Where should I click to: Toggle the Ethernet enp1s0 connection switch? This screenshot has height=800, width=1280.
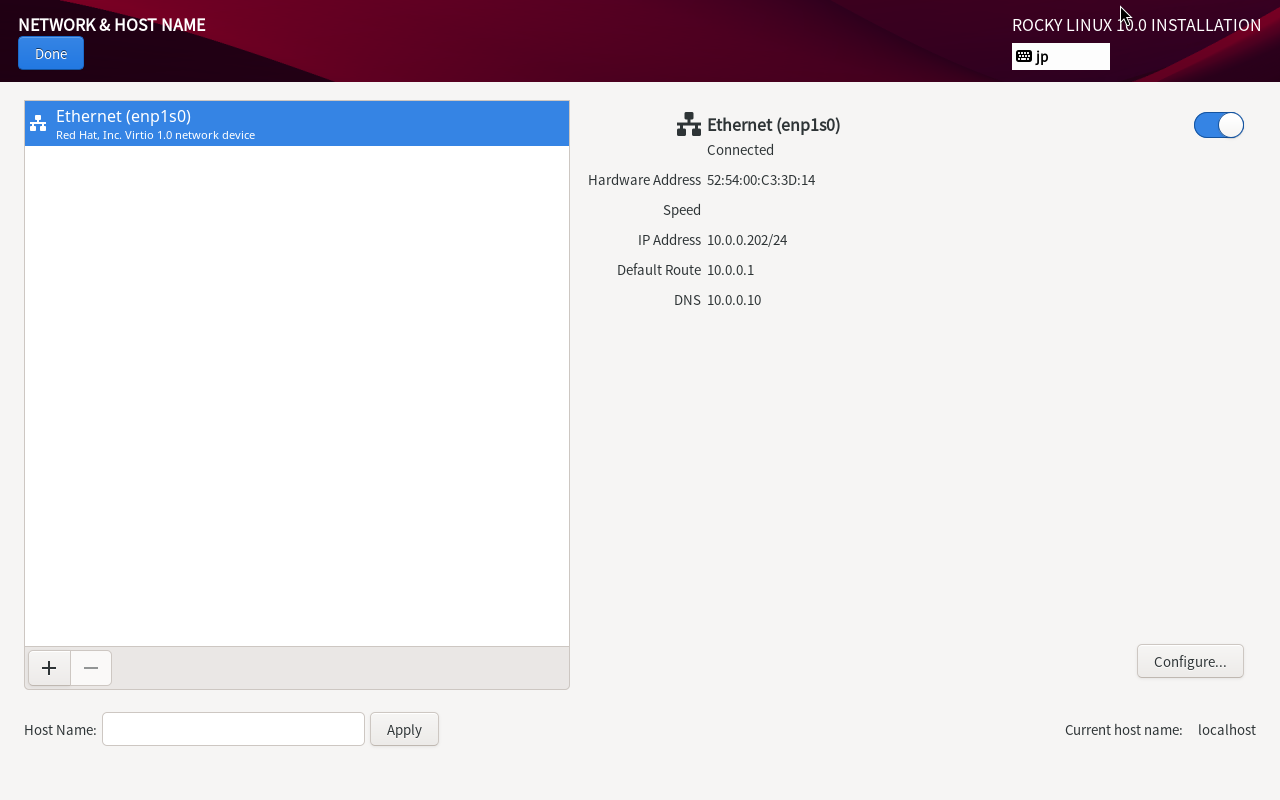pyautogui.click(x=1218, y=125)
